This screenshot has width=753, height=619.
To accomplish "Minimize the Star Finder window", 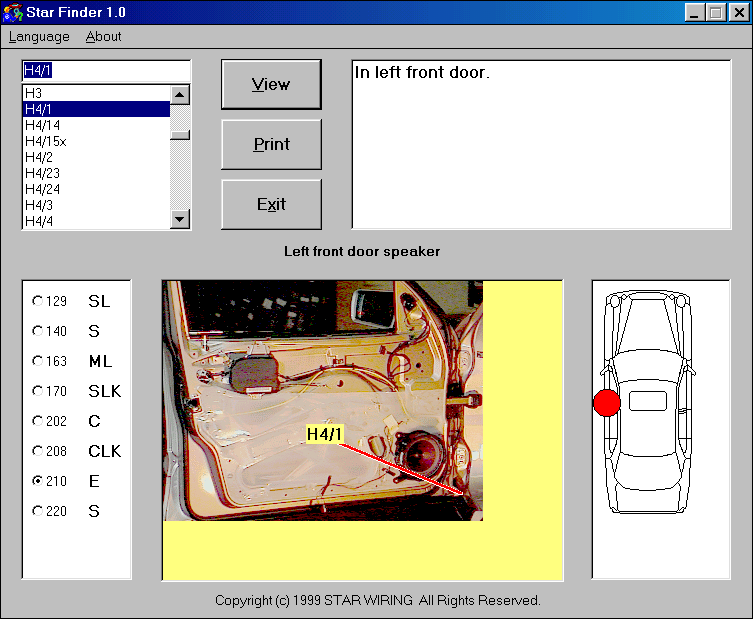I will click(x=694, y=12).
